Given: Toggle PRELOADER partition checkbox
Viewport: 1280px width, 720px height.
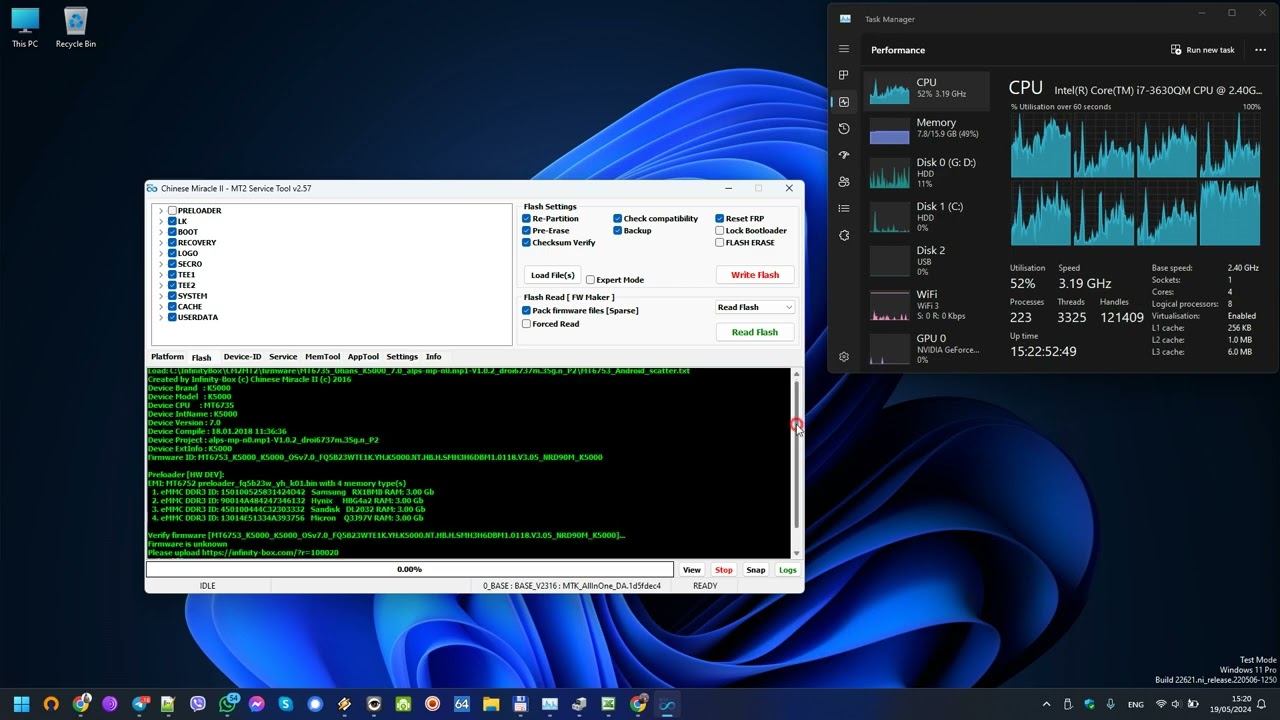Looking at the screenshot, I should point(172,210).
